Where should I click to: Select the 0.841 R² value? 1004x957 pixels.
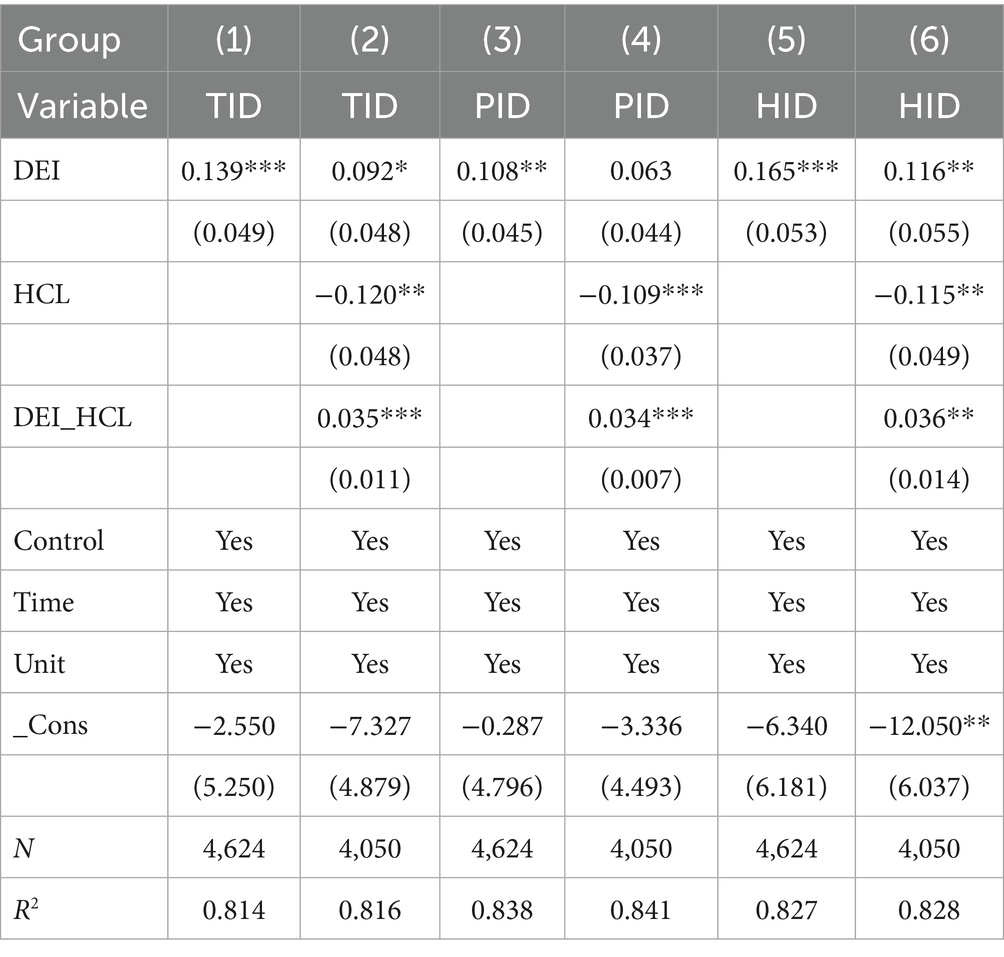pyautogui.click(x=641, y=910)
